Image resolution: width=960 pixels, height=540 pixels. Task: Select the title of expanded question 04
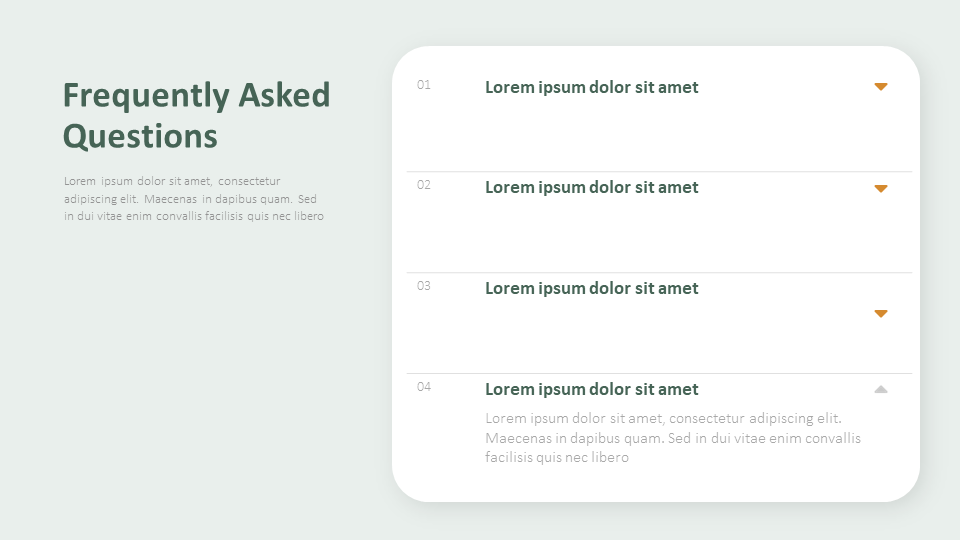(591, 389)
